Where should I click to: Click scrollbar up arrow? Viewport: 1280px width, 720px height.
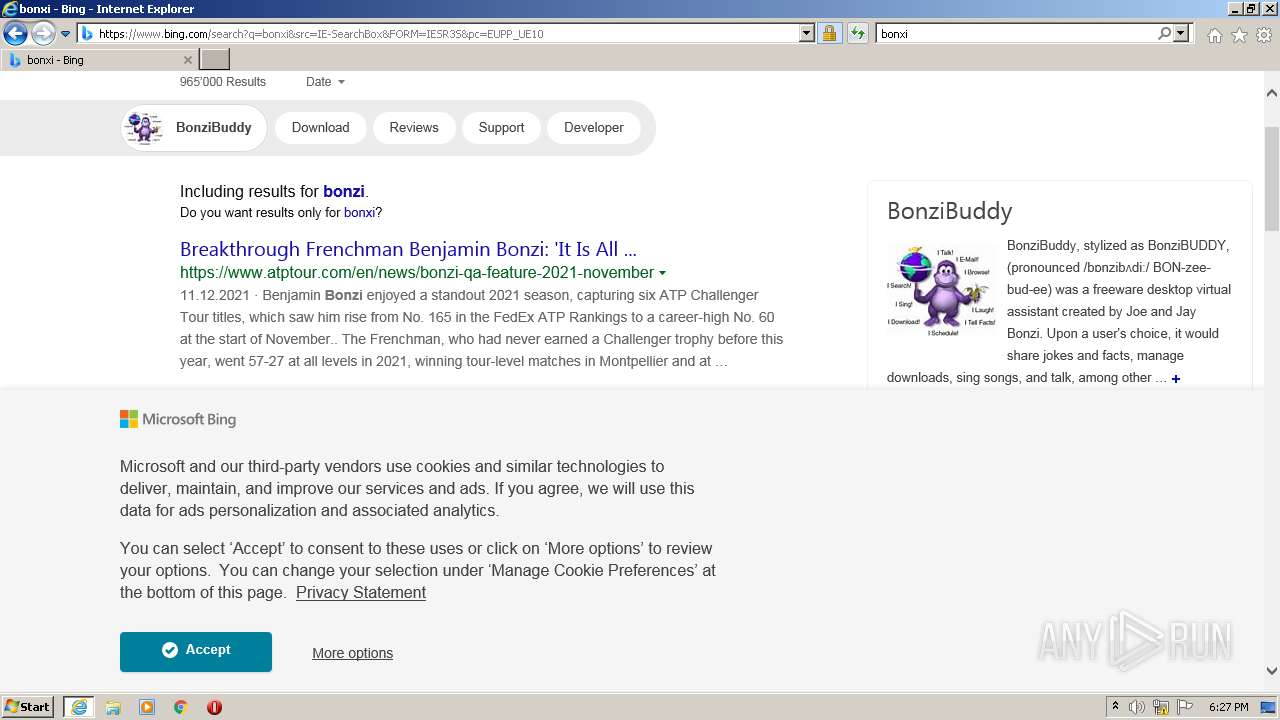pyautogui.click(x=1272, y=93)
